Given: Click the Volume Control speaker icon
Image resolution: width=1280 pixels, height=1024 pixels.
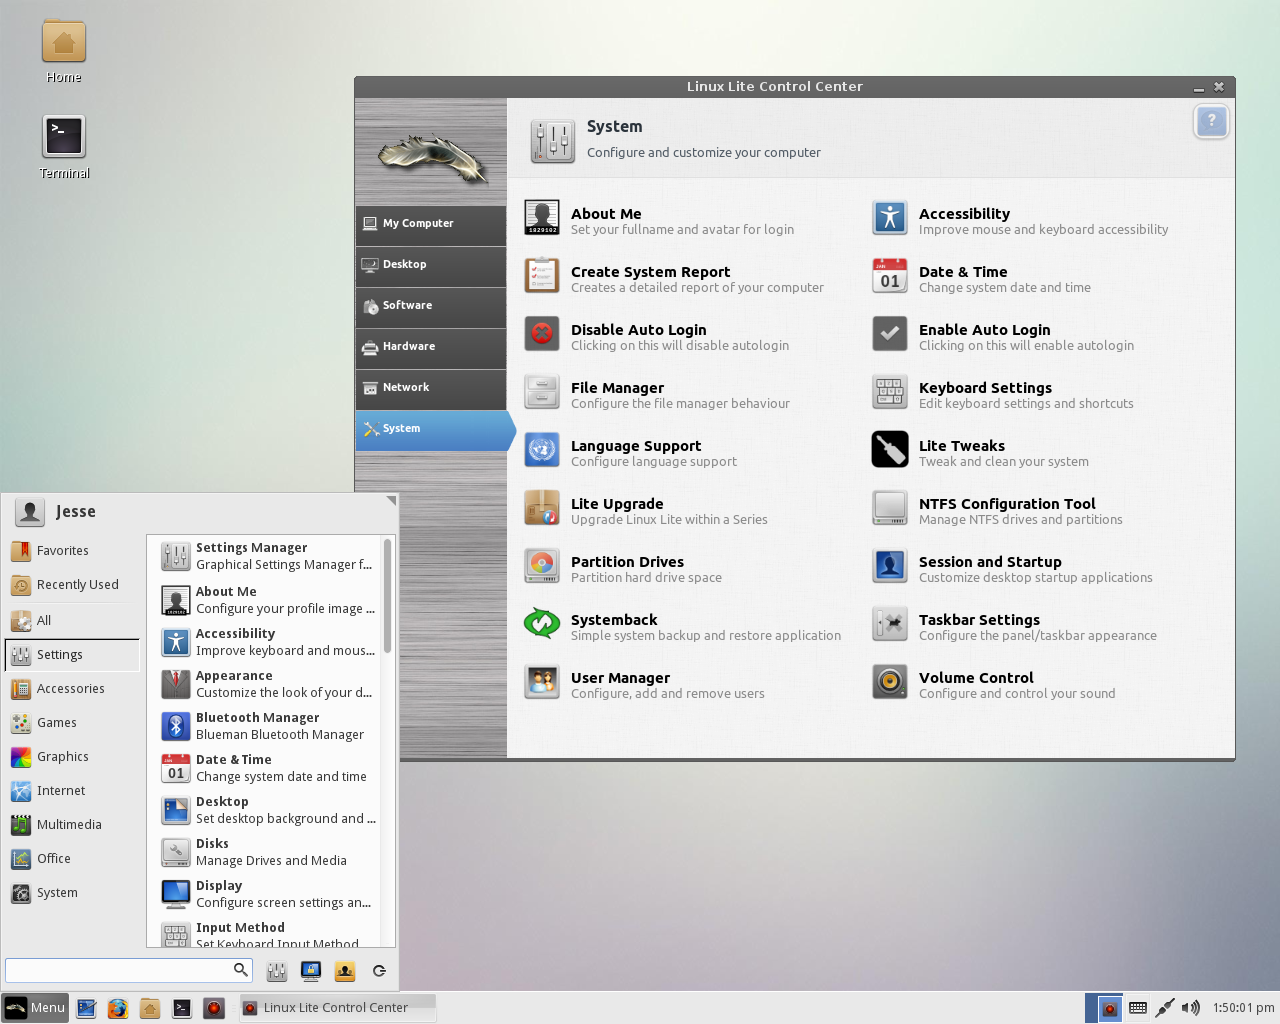Looking at the screenshot, I should click(x=889, y=682).
